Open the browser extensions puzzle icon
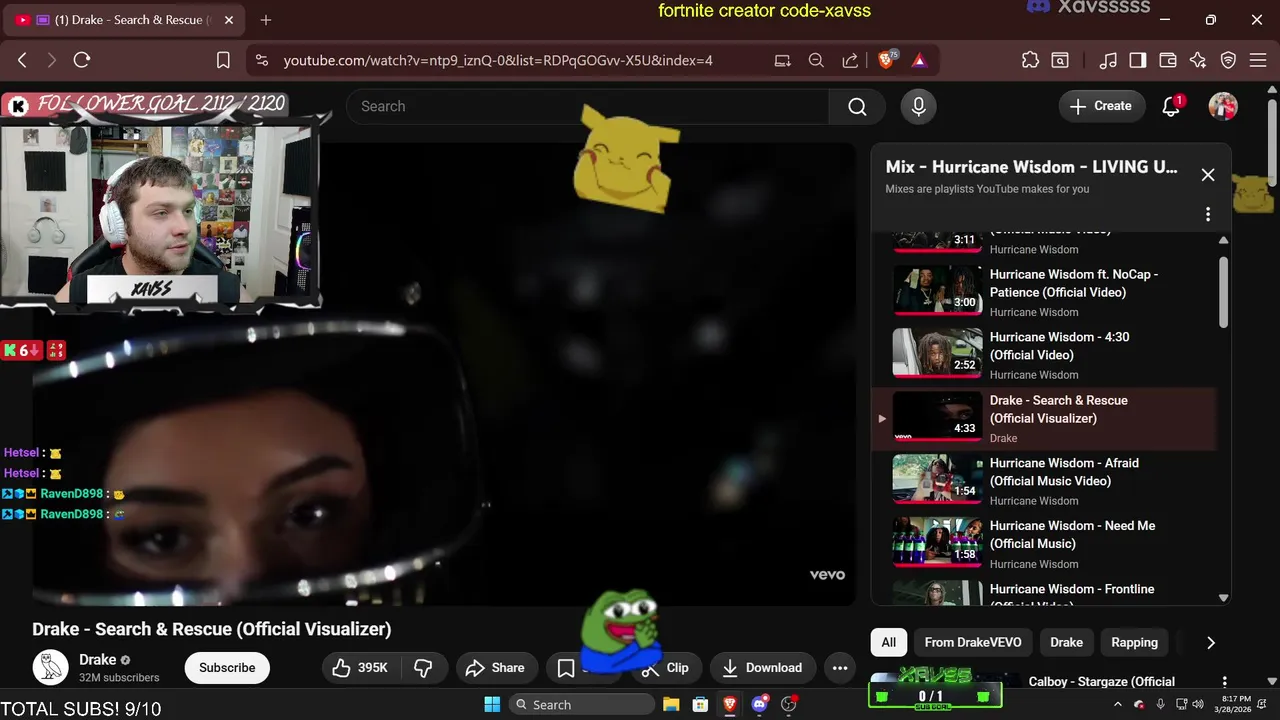The width and height of the screenshot is (1280, 720). coord(1030,60)
